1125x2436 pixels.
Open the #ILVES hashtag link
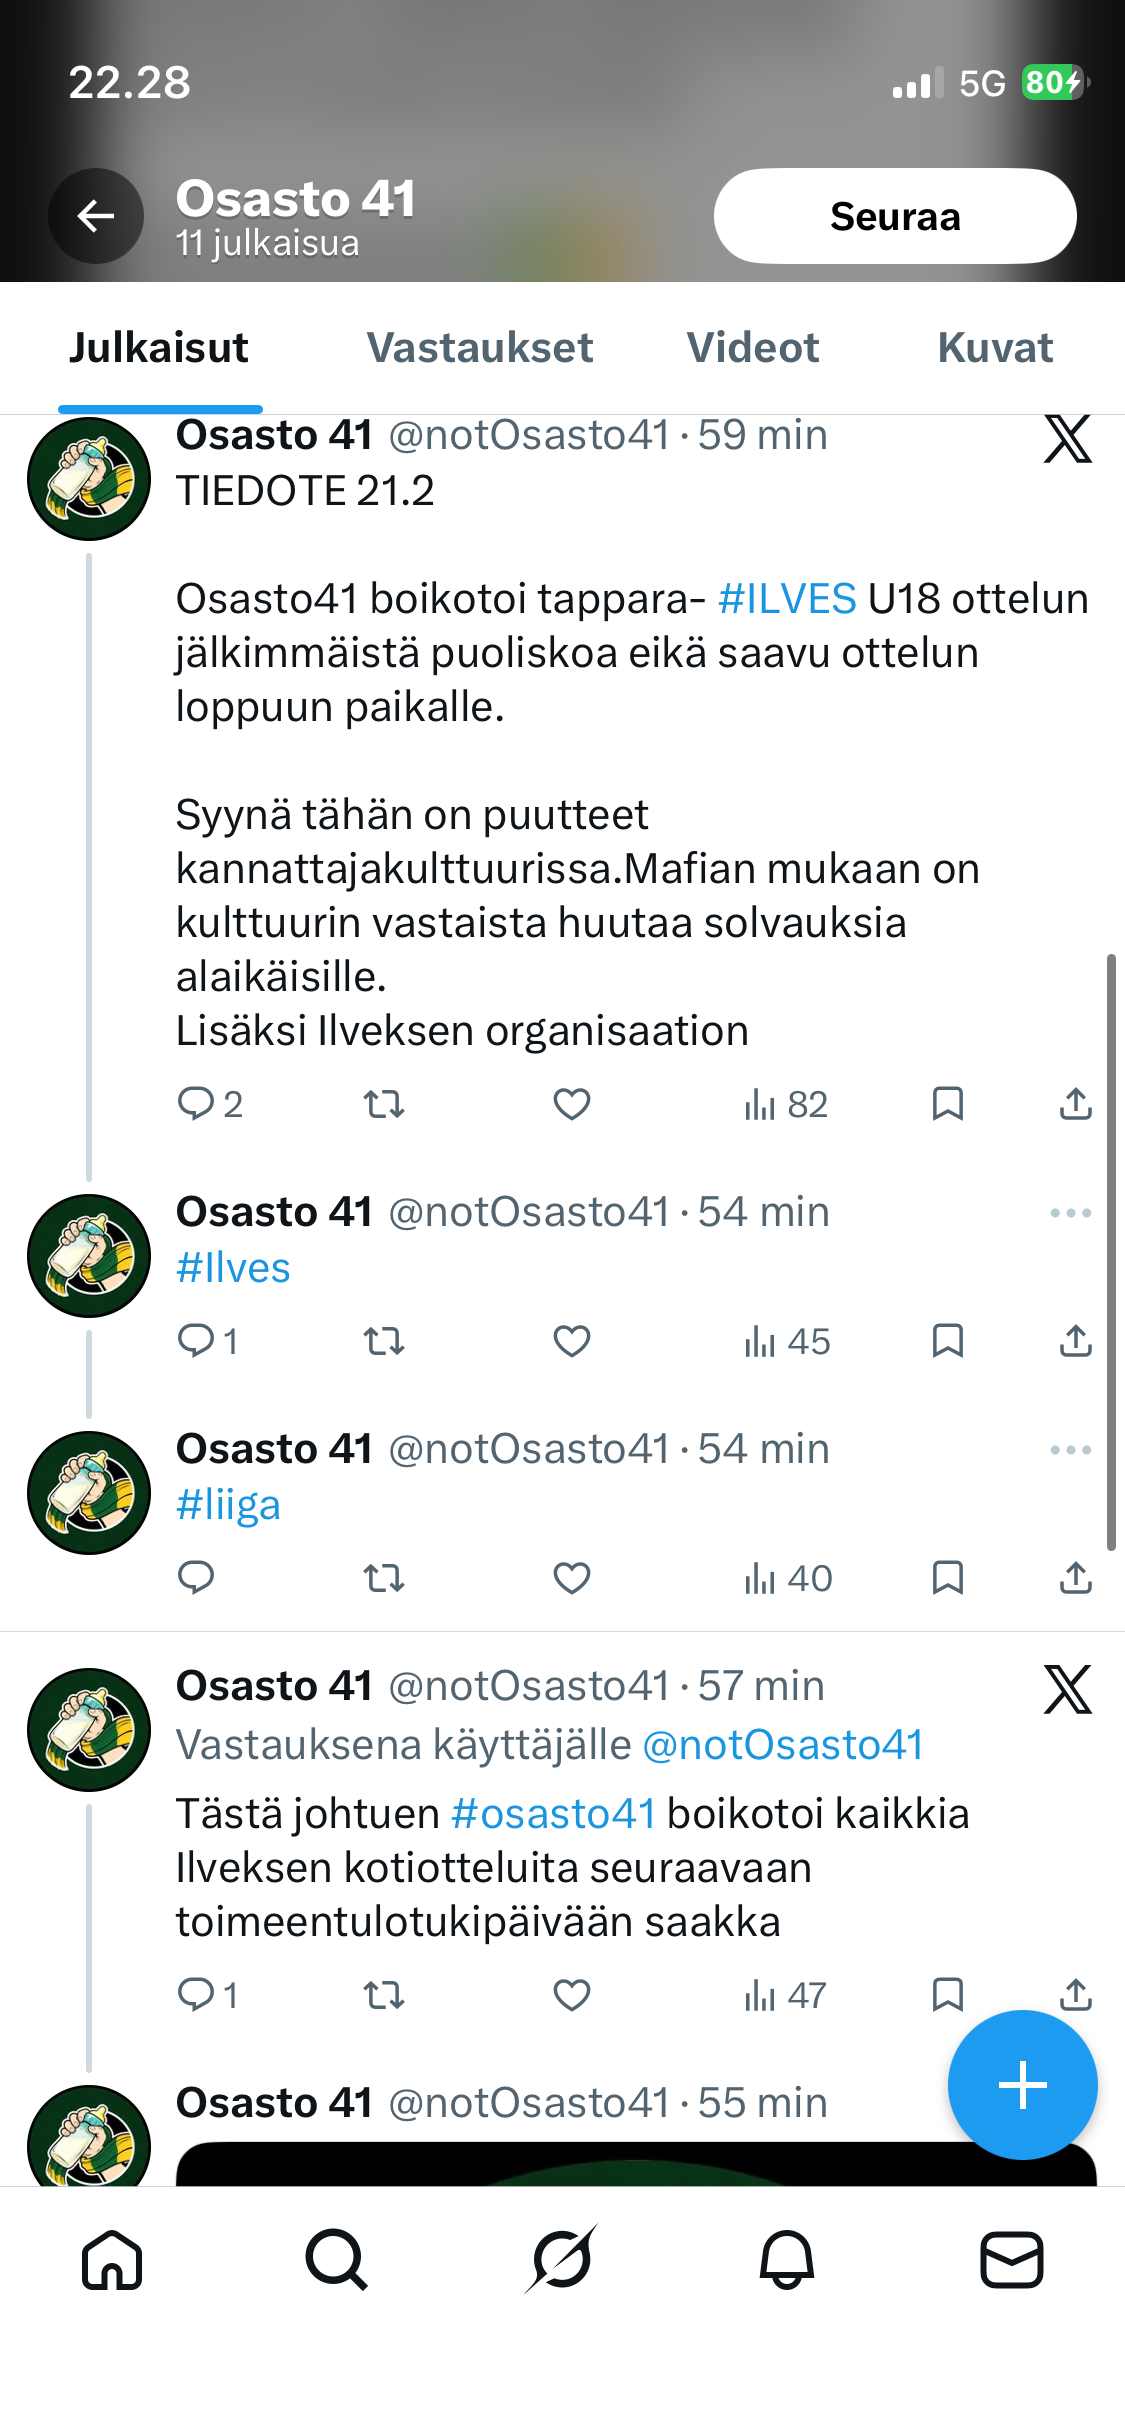pyautogui.click(x=787, y=599)
